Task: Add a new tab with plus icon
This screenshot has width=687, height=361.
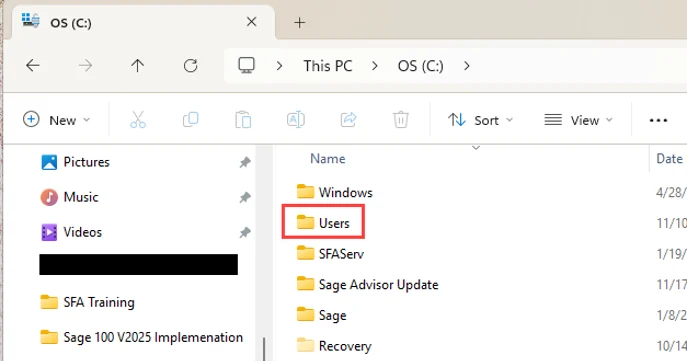Action: click(x=300, y=22)
